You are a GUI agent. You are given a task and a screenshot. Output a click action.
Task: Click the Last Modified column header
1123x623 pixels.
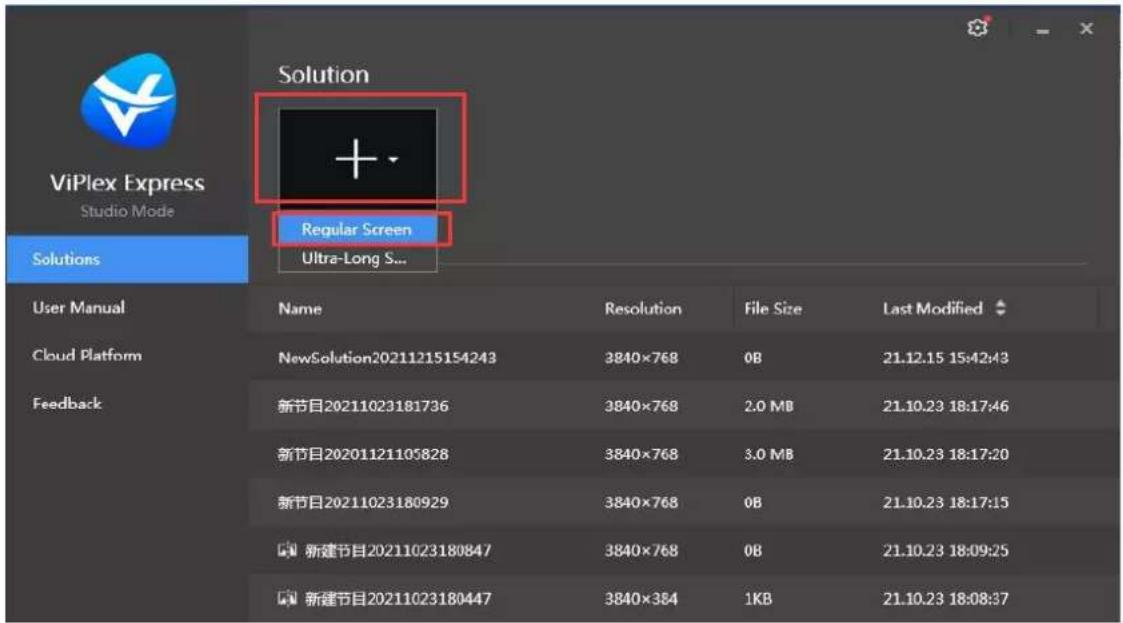click(x=932, y=309)
